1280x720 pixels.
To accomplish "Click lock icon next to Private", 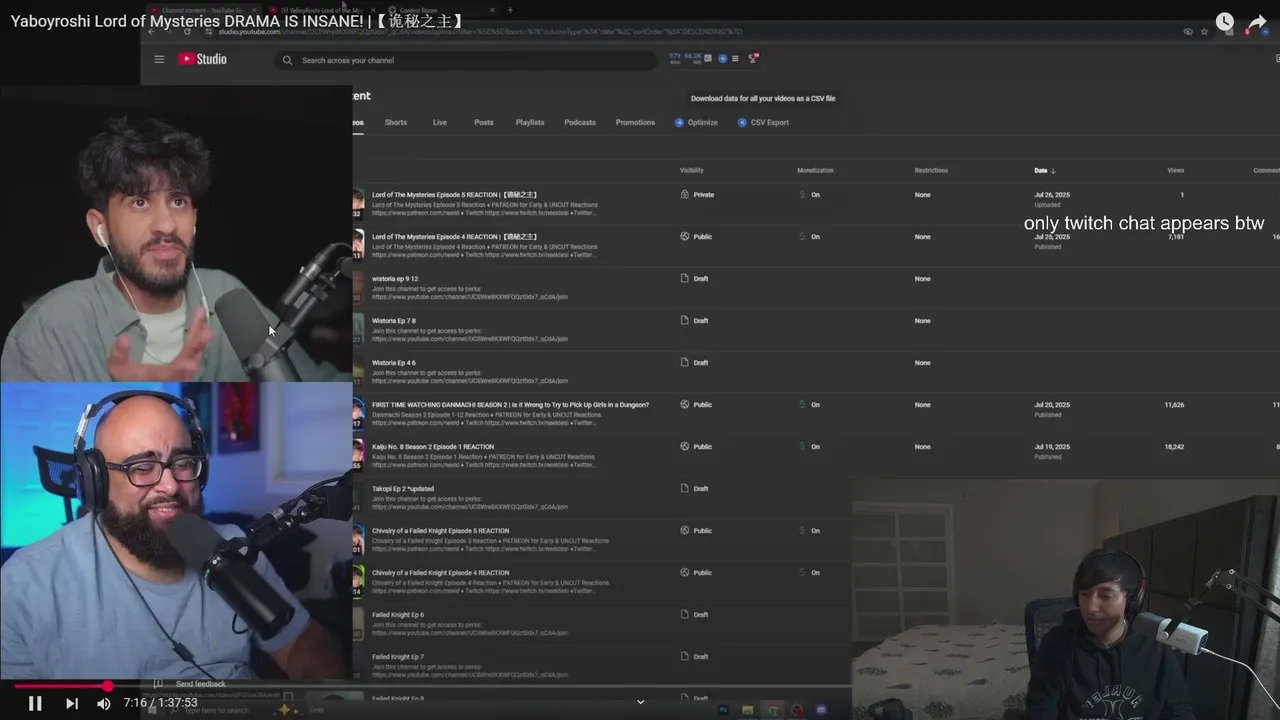I will (685, 195).
